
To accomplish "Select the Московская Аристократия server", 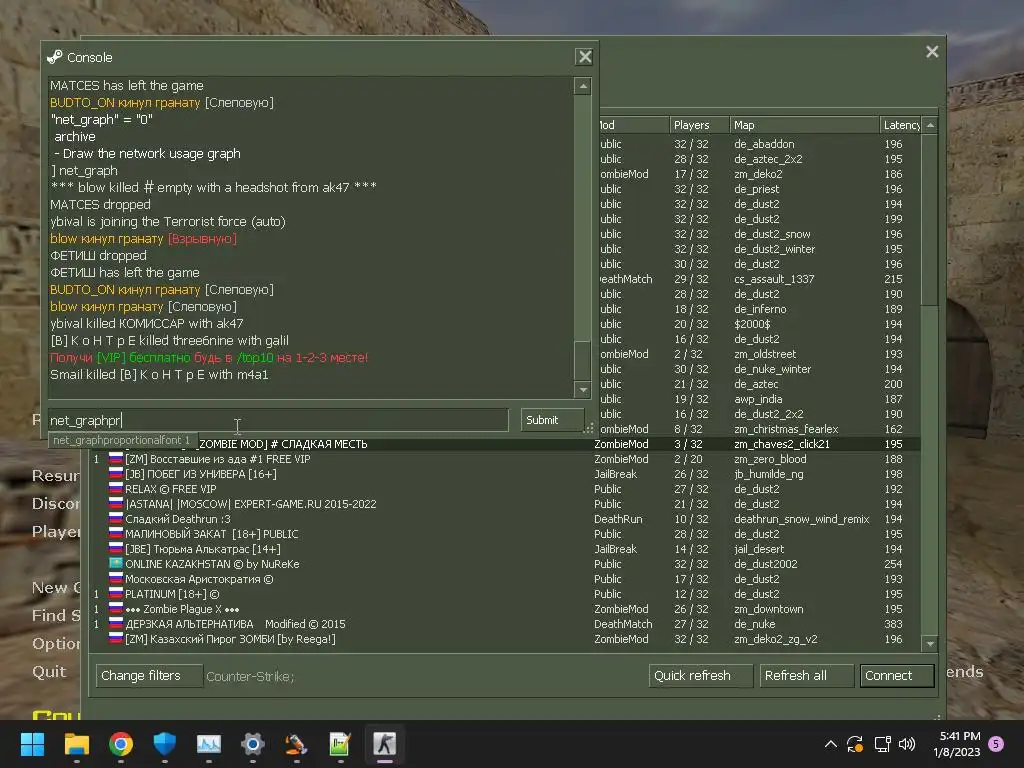I will (x=506, y=579).
